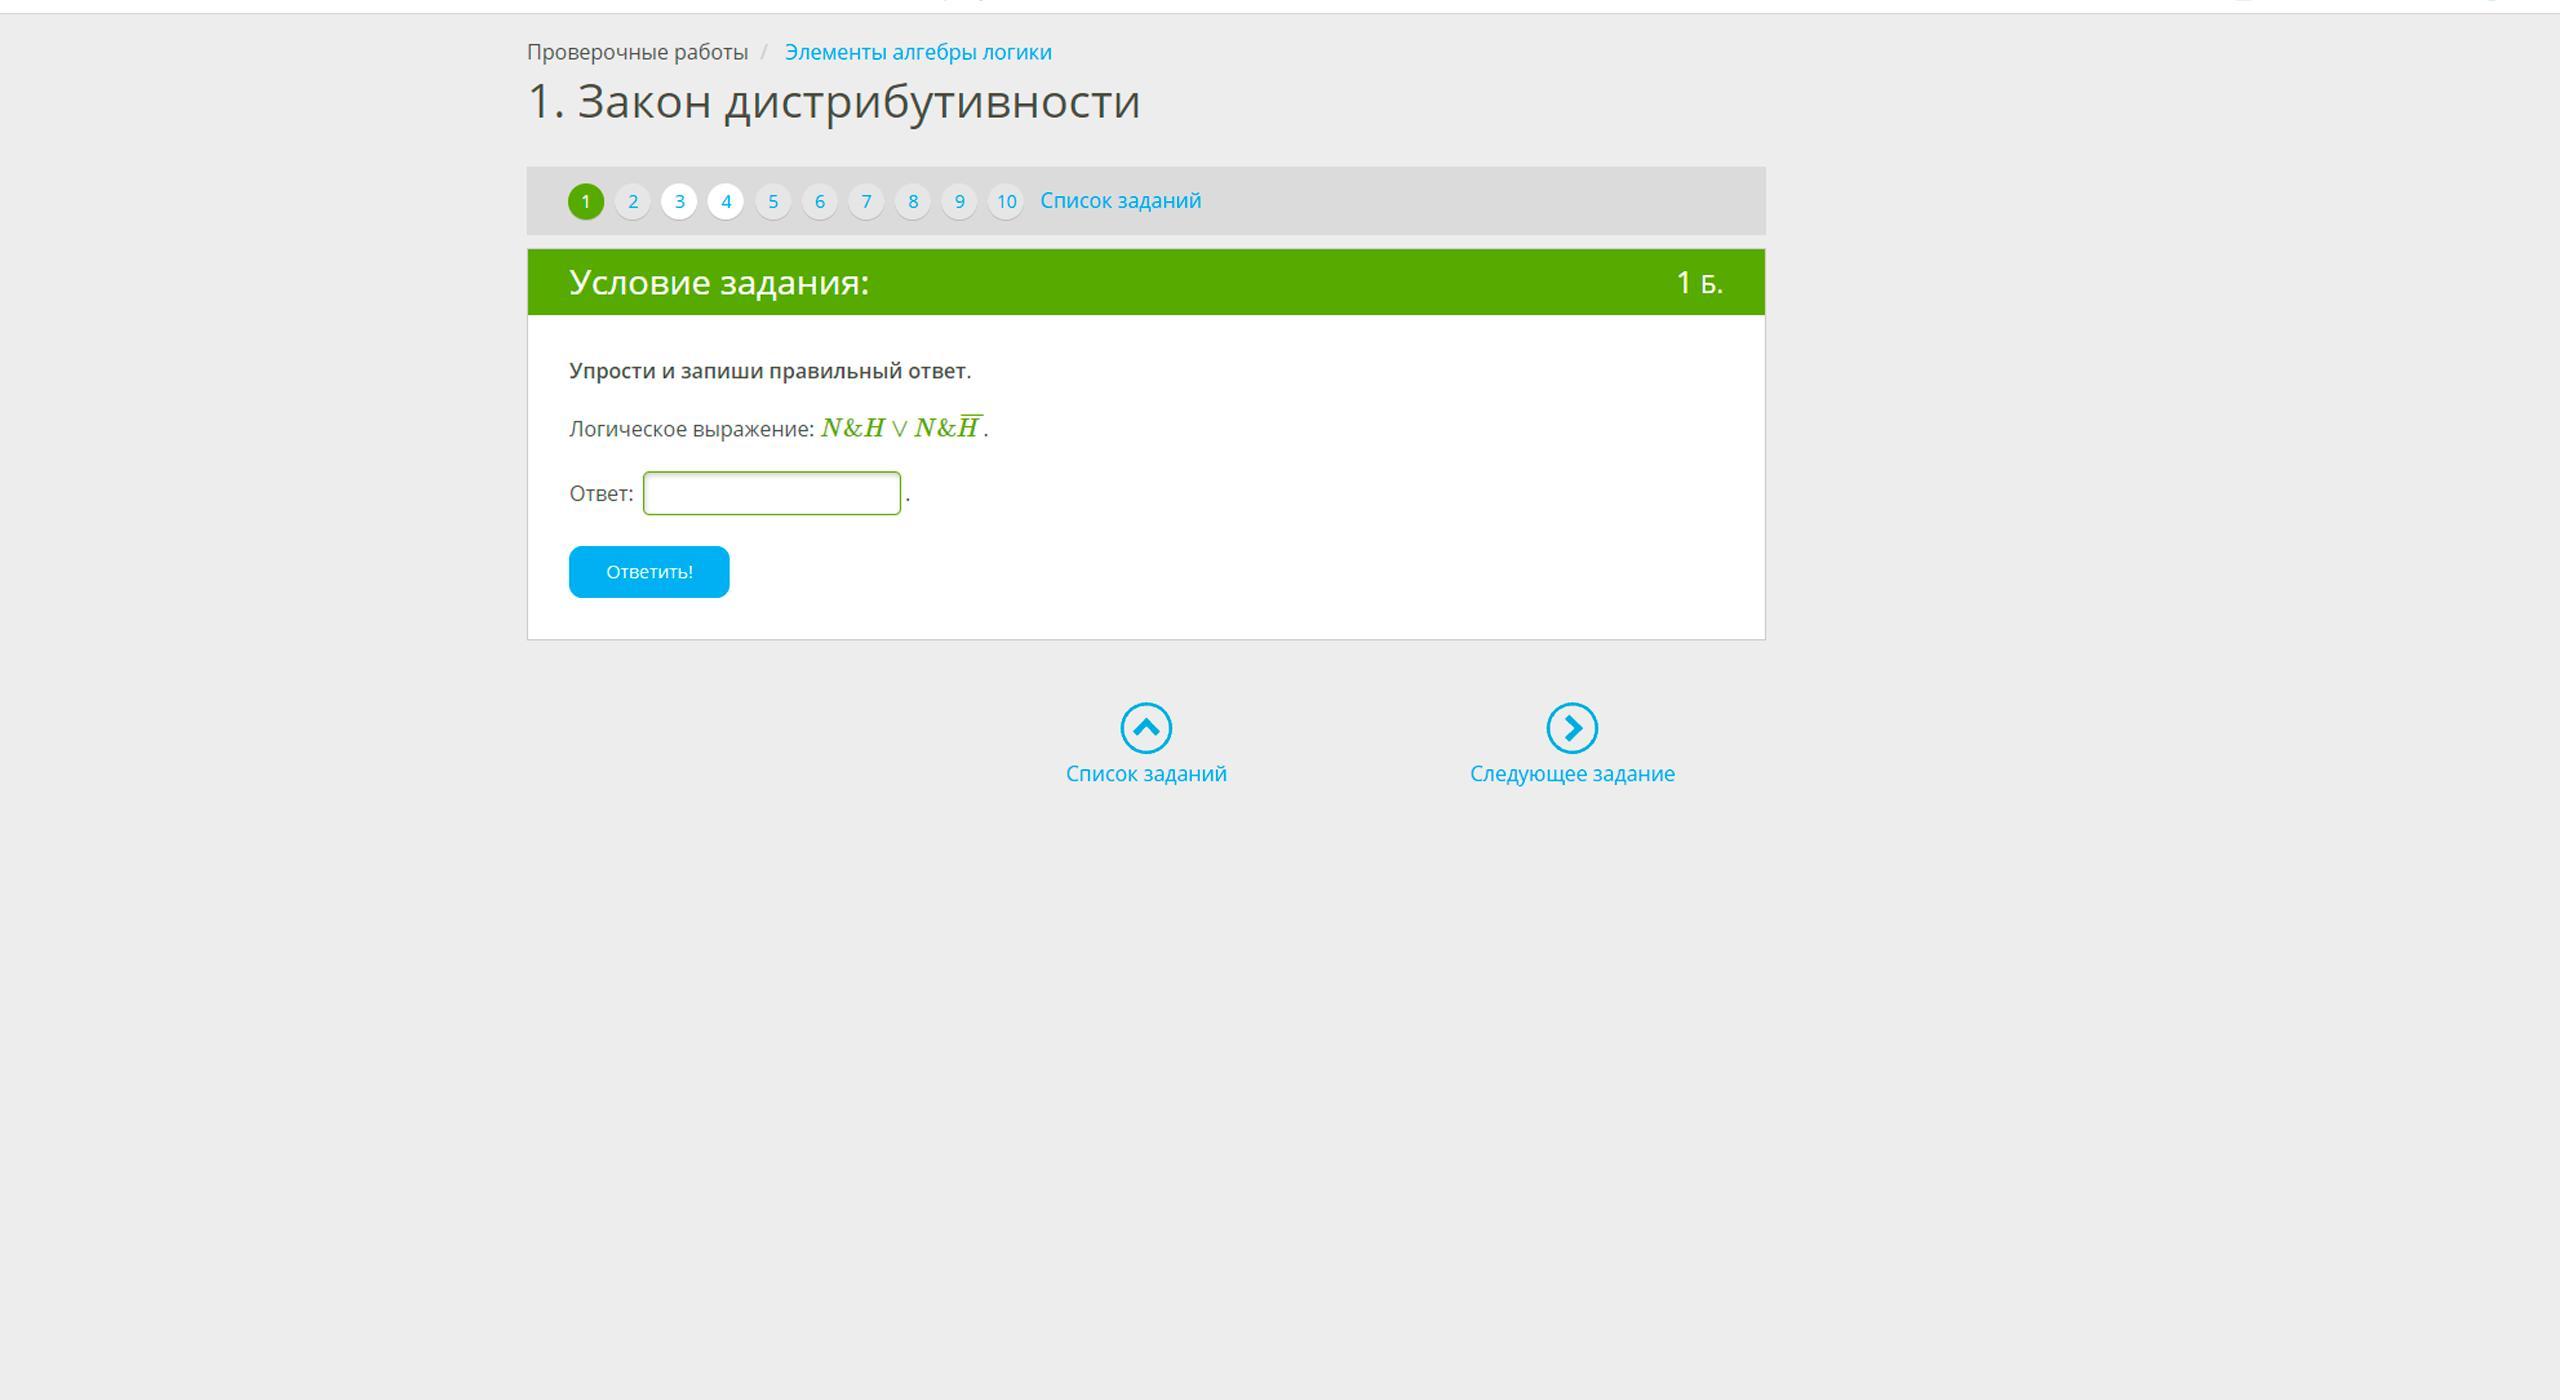This screenshot has height=1400, width=2560.
Task: Go to question 9
Action: pyautogui.click(x=959, y=201)
